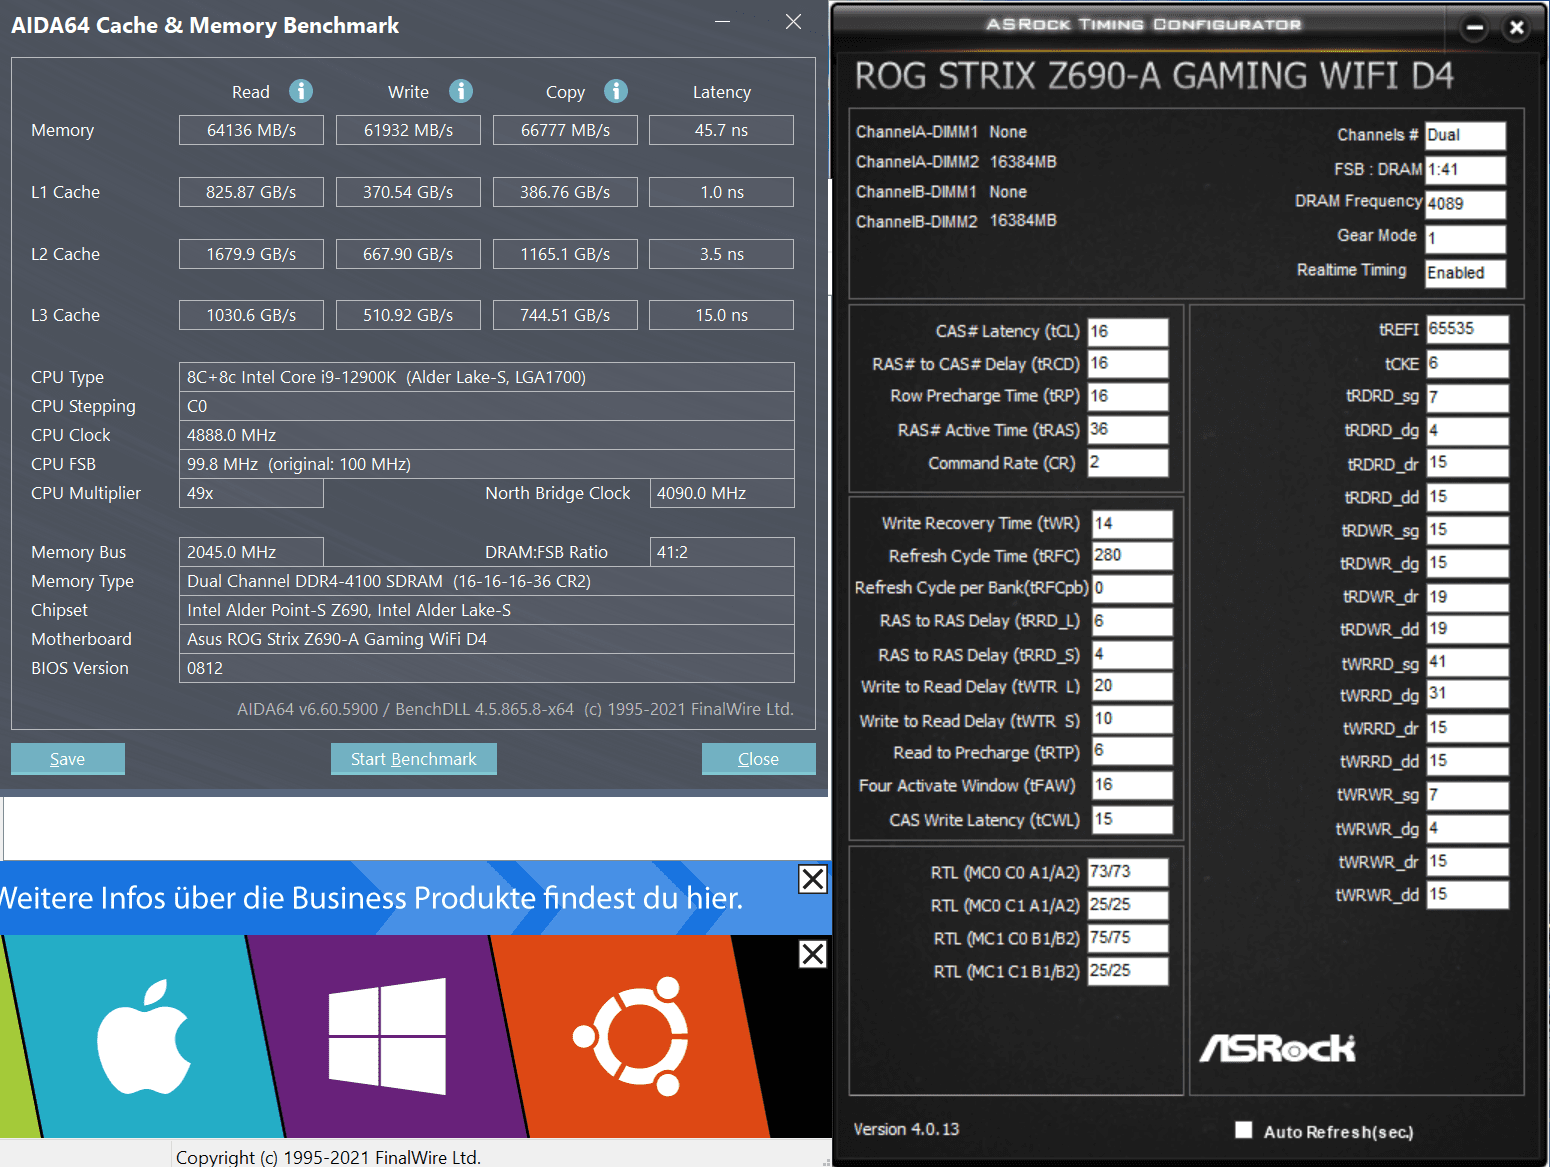Click the CAS# Latency (tCL) field
This screenshot has height=1167, width=1550.
click(x=1128, y=332)
